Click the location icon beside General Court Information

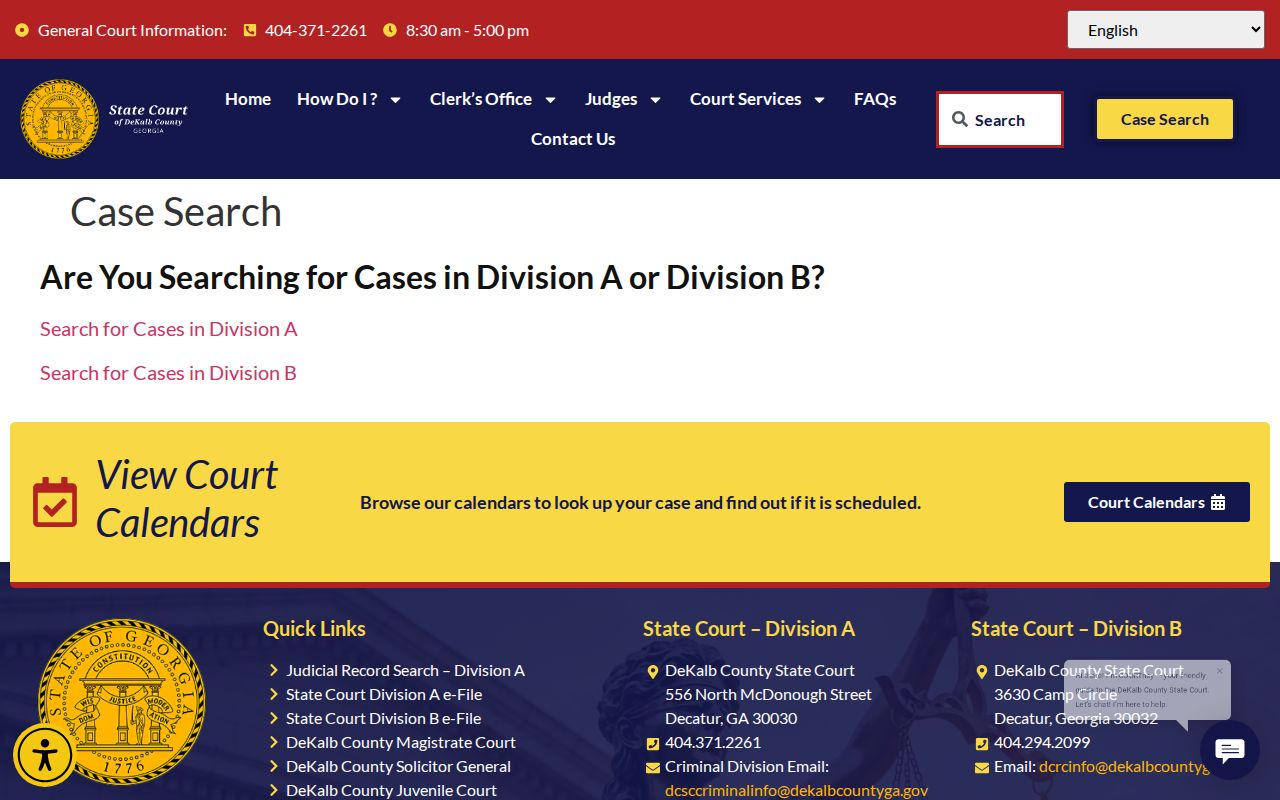click(22, 30)
